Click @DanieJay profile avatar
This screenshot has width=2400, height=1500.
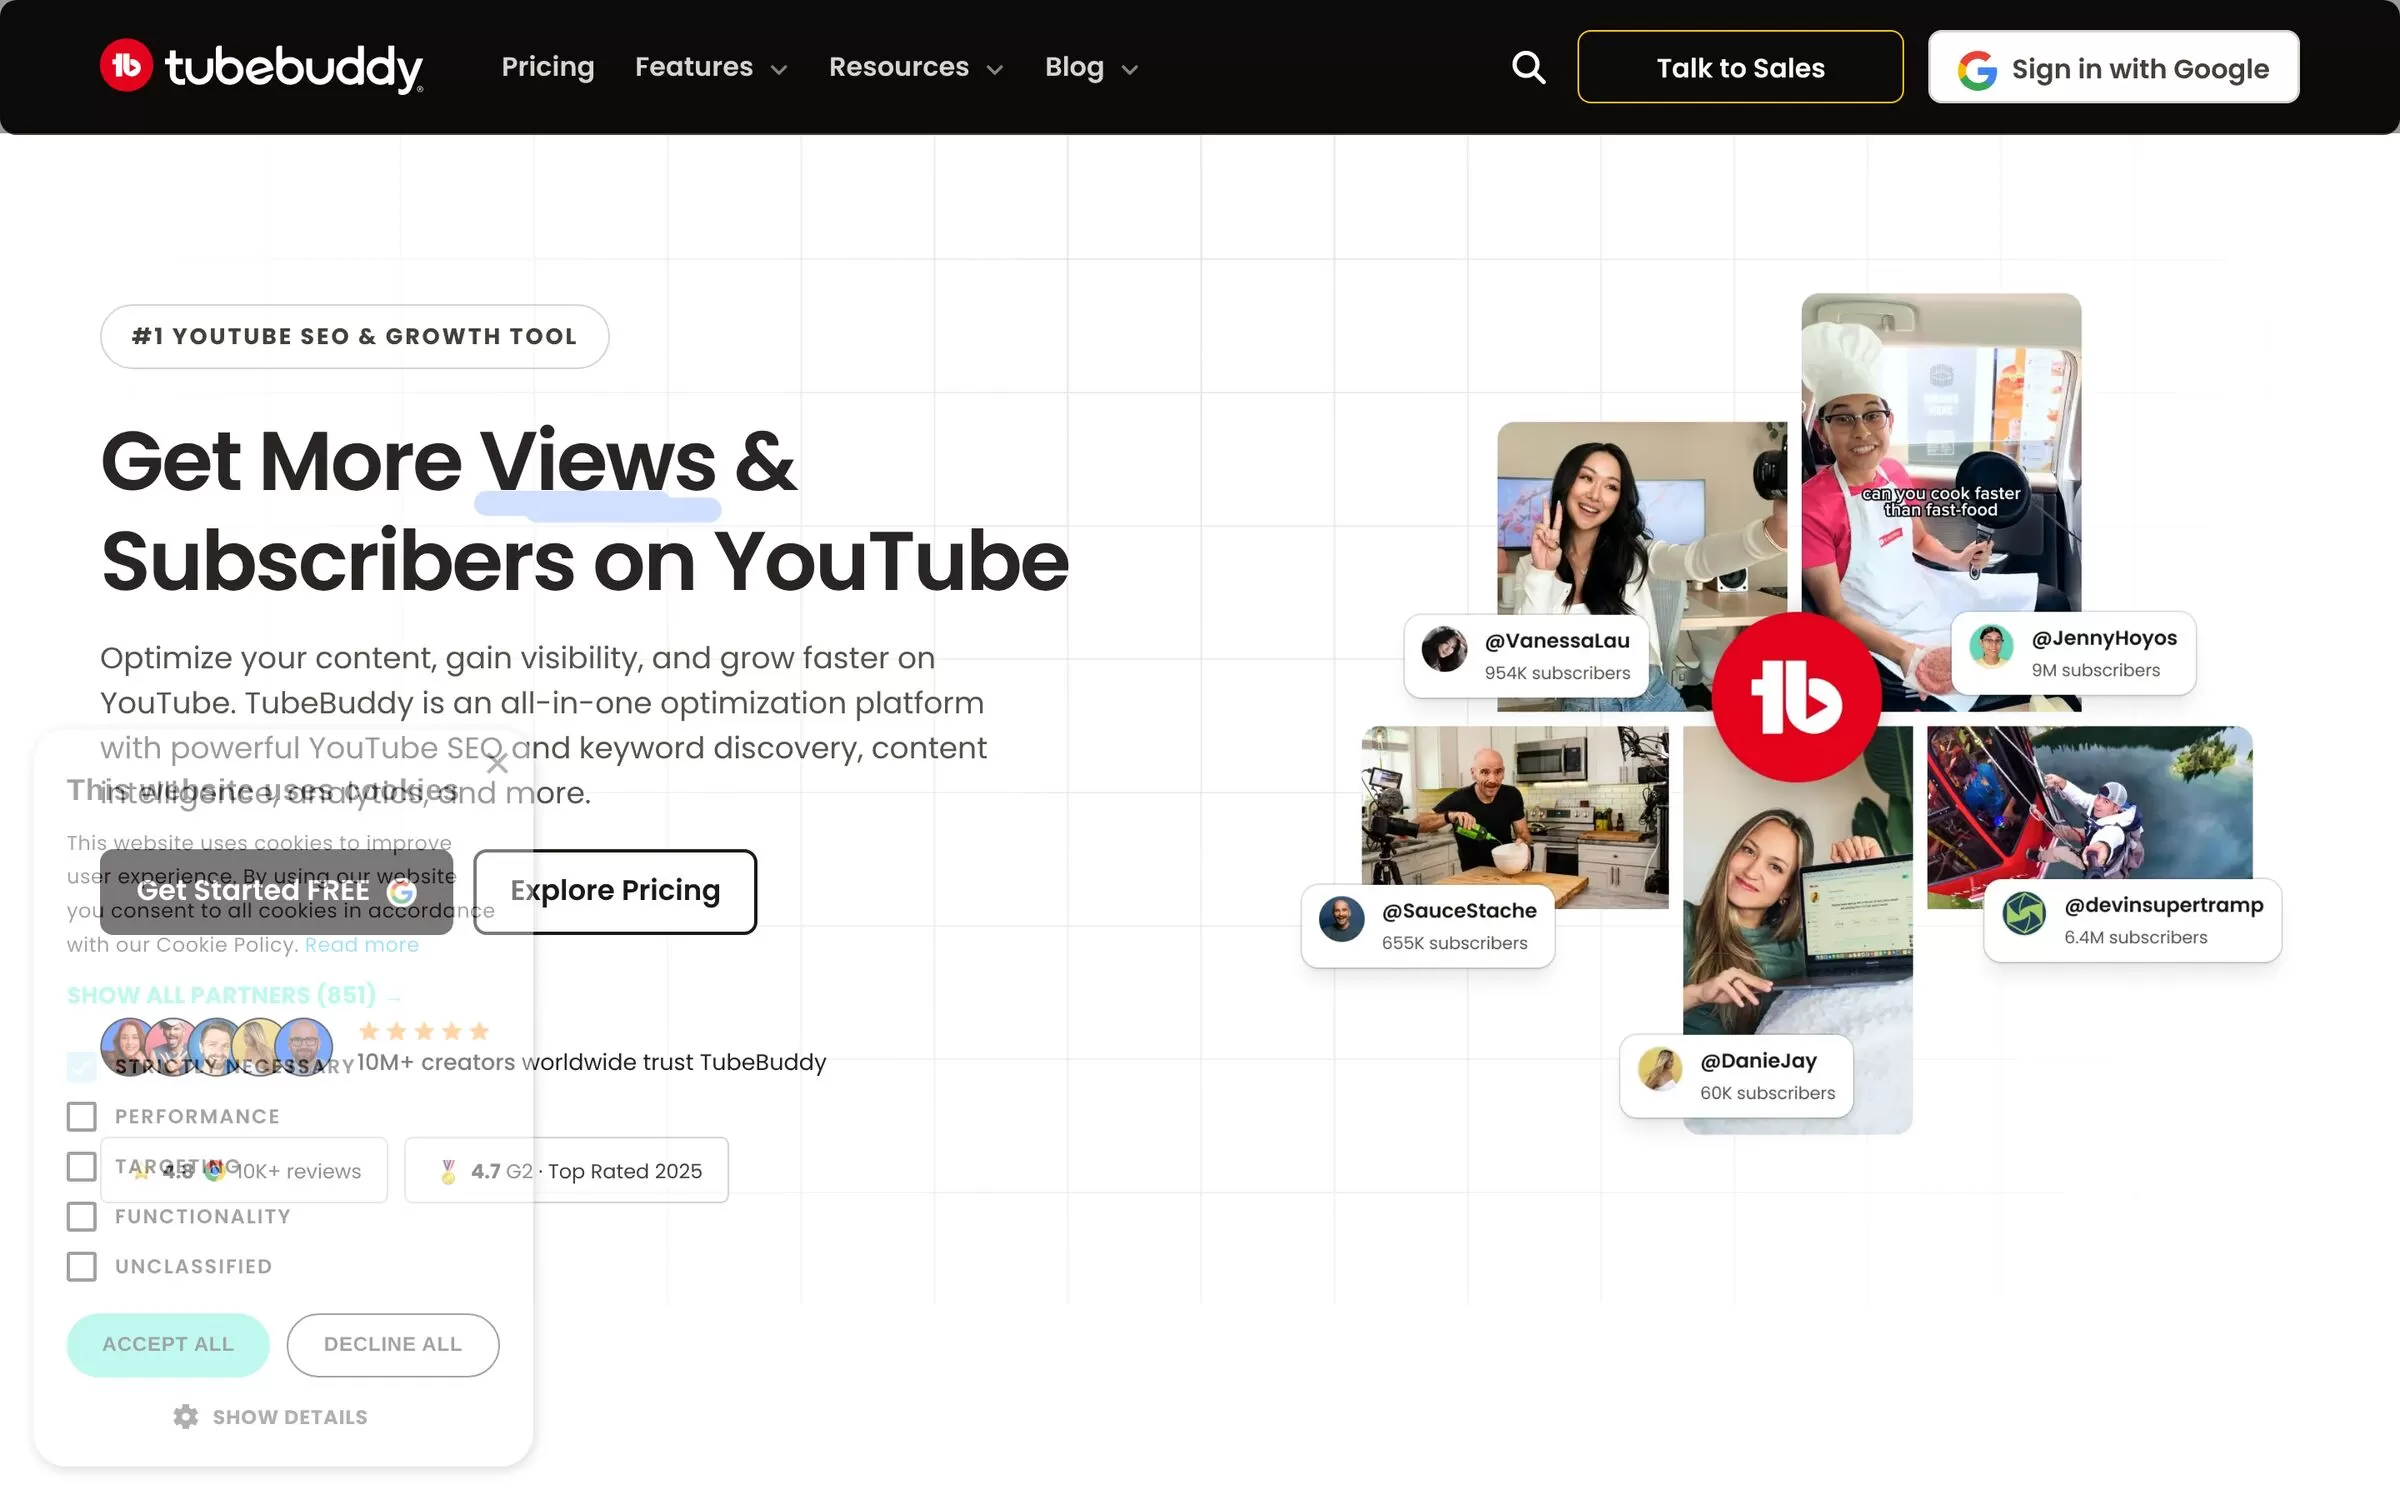1660,1069
